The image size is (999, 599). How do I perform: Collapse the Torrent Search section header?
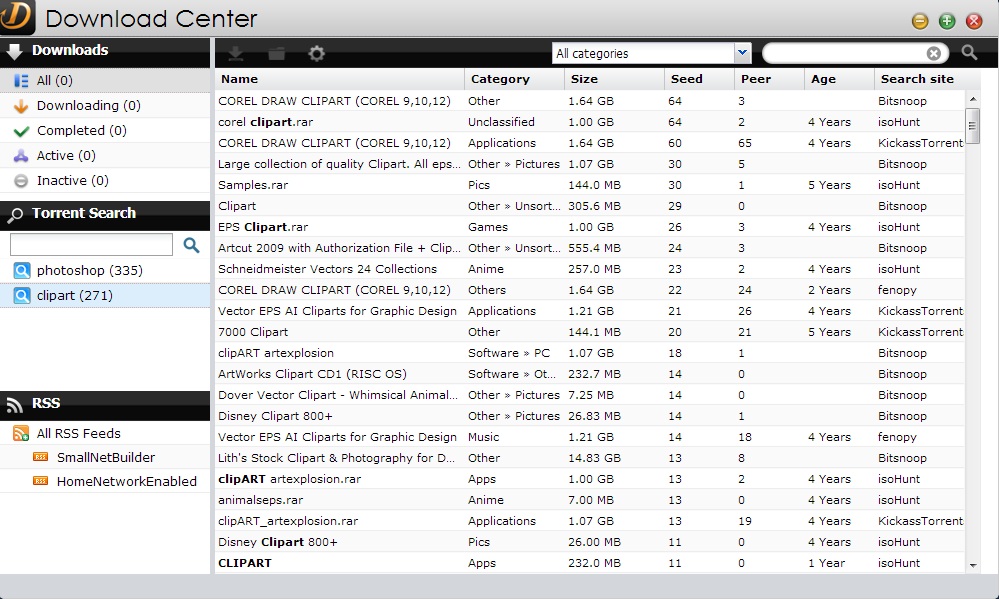(x=105, y=214)
